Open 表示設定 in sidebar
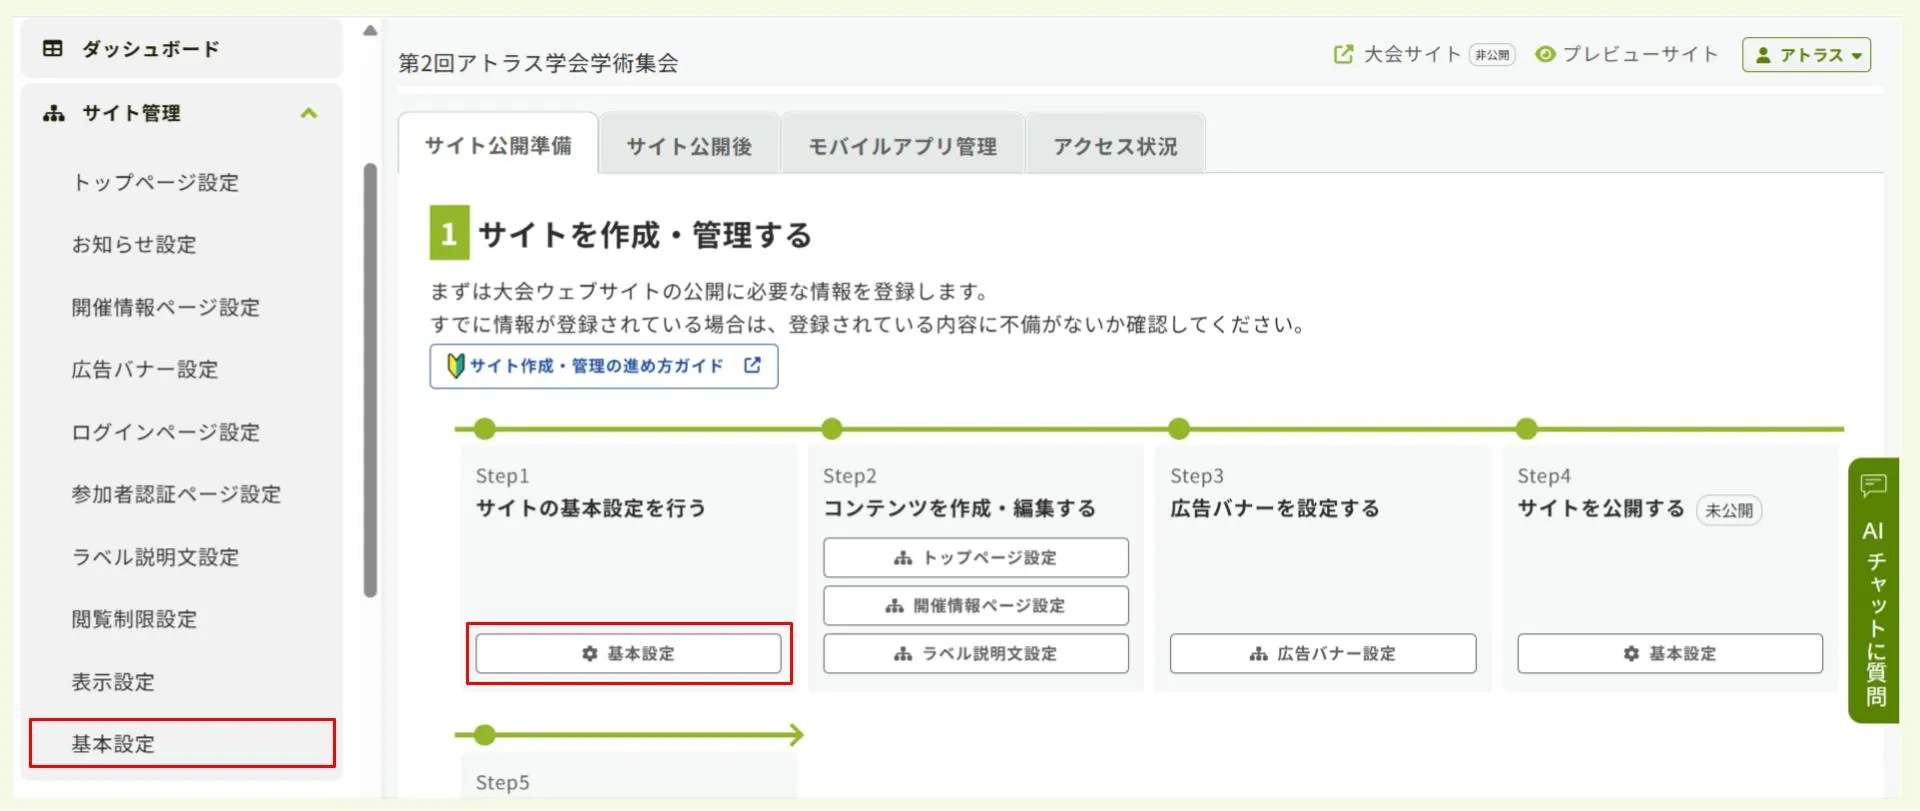Image resolution: width=1920 pixels, height=811 pixels. click(113, 682)
